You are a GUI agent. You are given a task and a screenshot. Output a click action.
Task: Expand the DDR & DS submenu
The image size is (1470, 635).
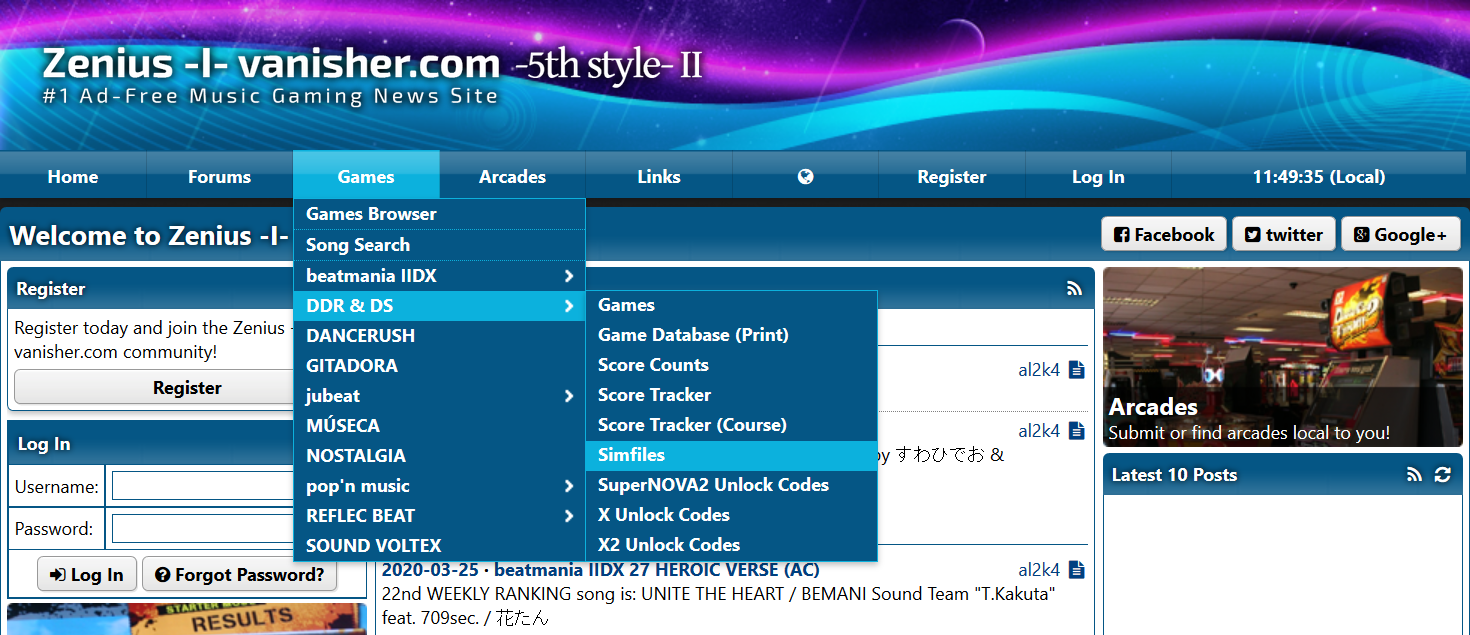[439, 305]
